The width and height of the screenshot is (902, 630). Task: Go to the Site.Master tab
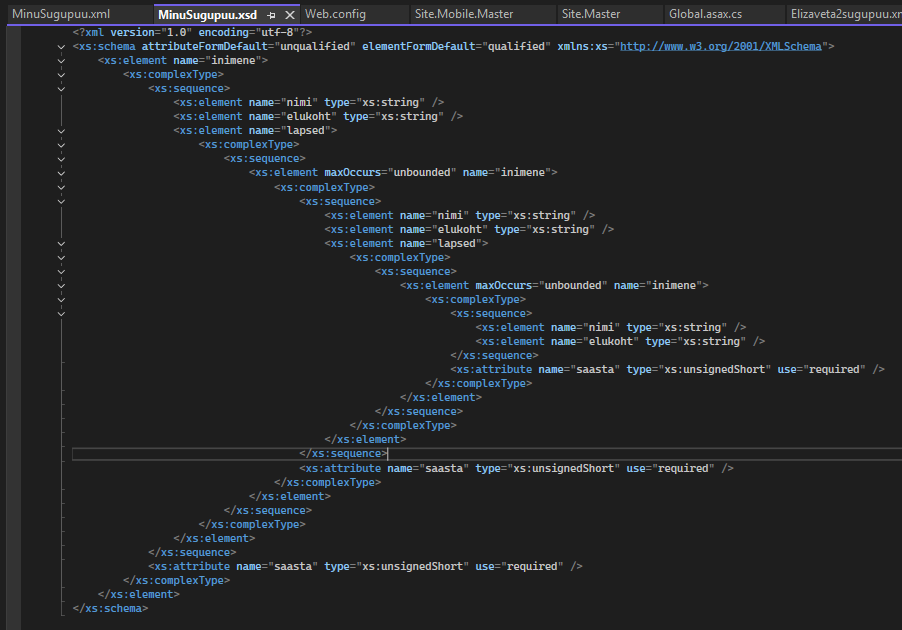pyautogui.click(x=591, y=15)
